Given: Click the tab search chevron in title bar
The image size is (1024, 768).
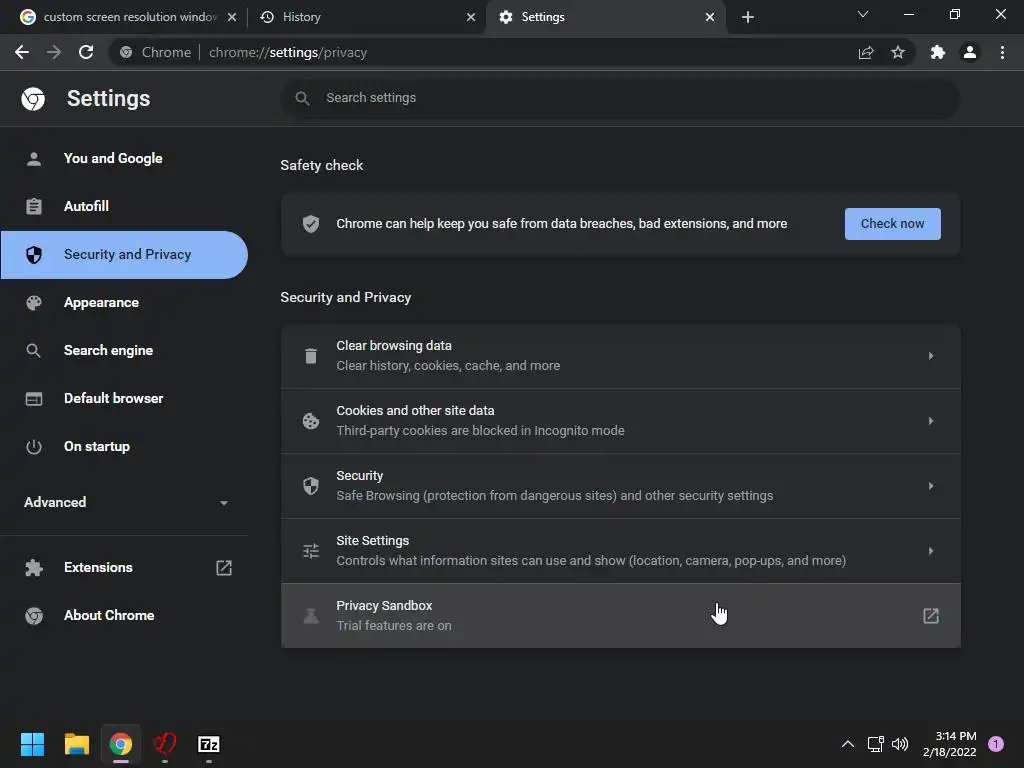Looking at the screenshot, I should click(863, 14).
